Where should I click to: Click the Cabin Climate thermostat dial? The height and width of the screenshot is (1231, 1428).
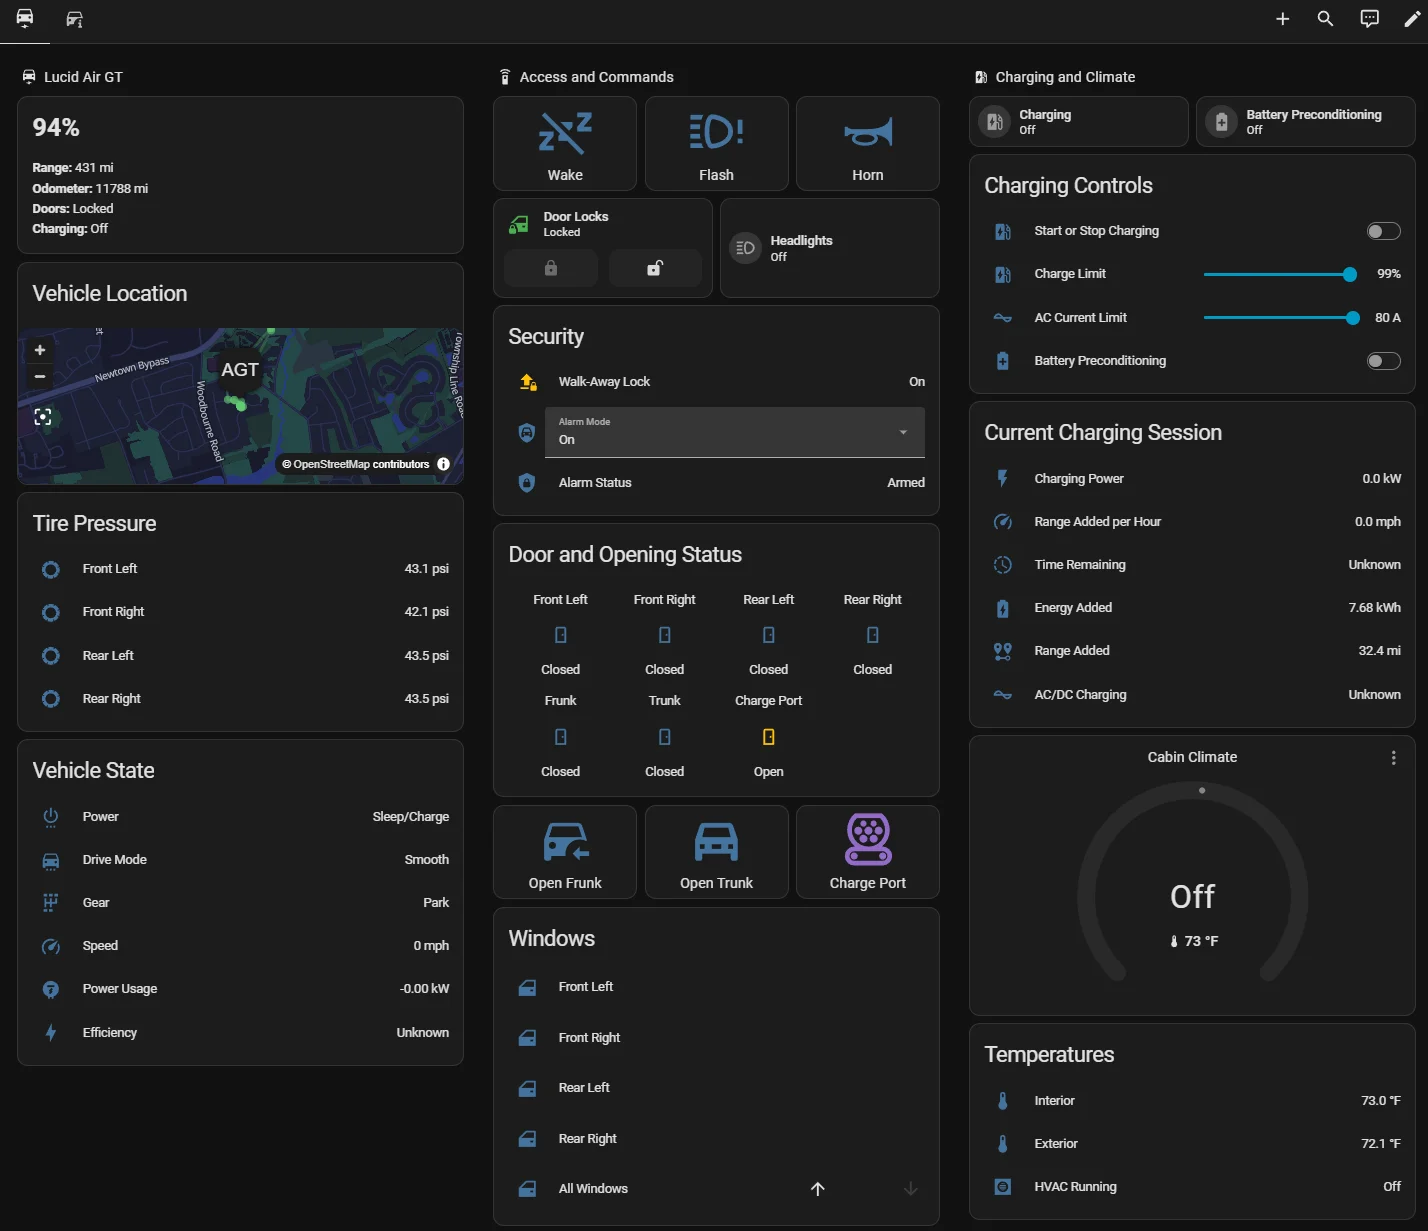1192,883
